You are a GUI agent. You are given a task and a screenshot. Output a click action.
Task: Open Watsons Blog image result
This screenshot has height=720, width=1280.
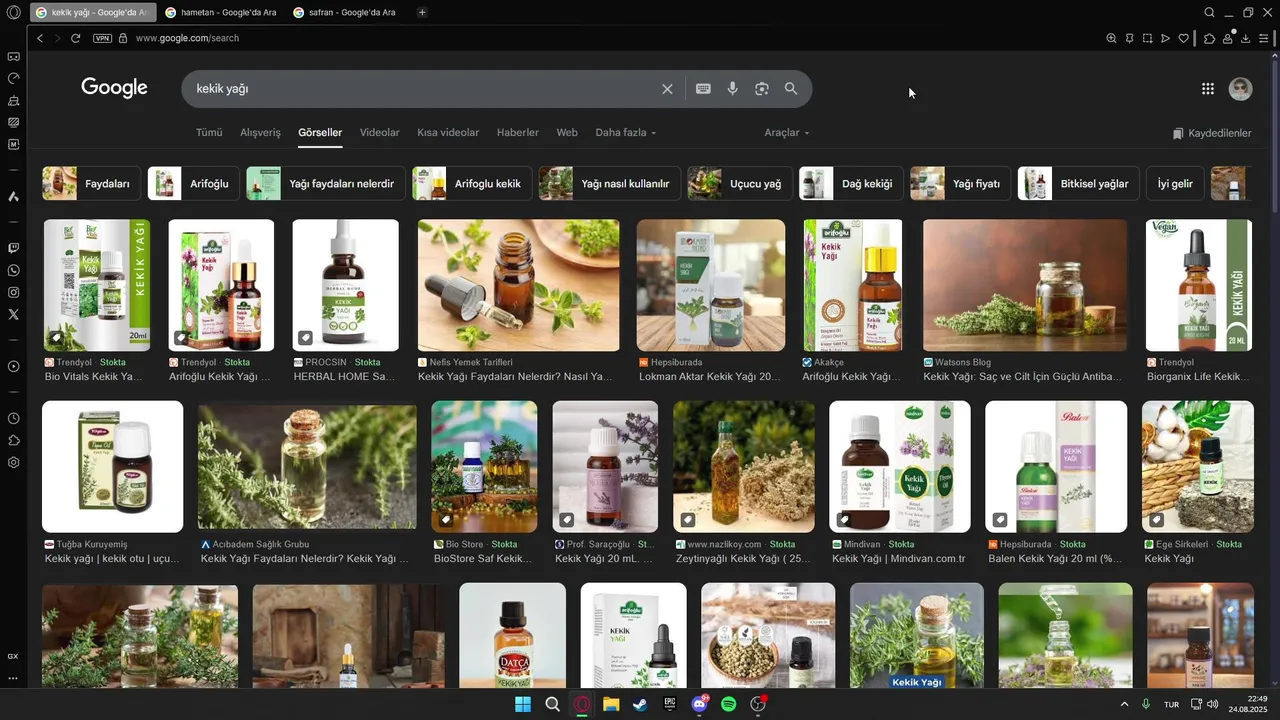[x=1025, y=285]
